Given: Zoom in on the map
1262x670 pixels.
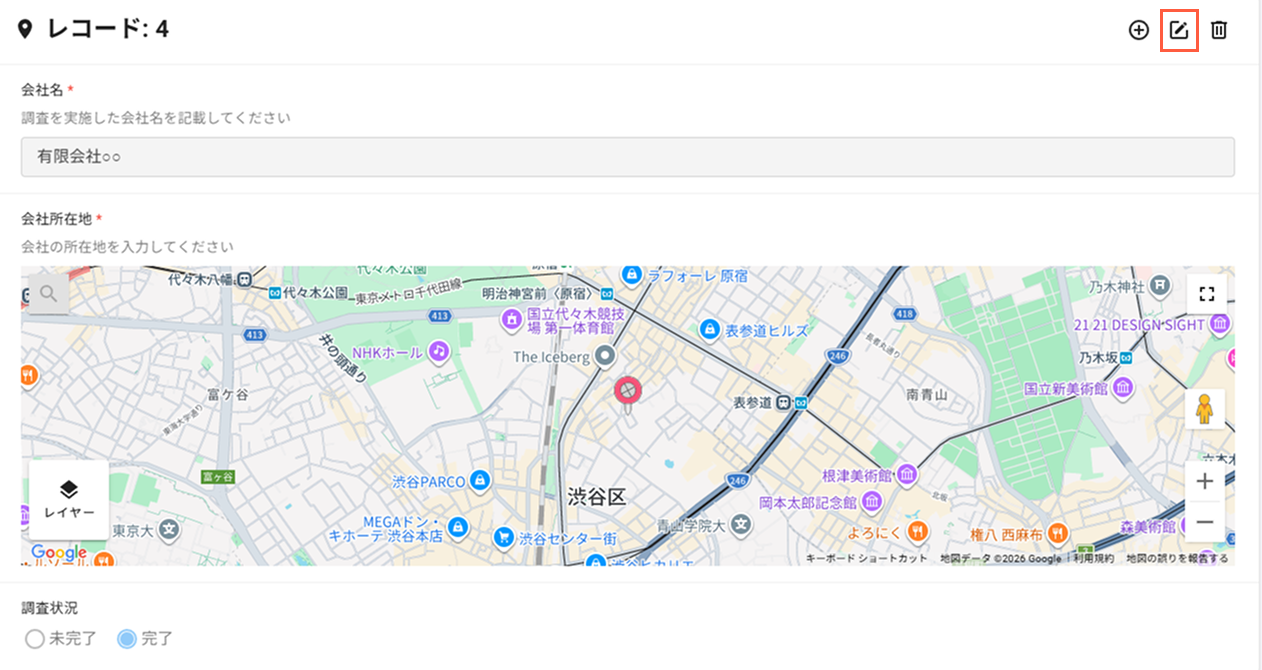Looking at the screenshot, I should 1205,482.
